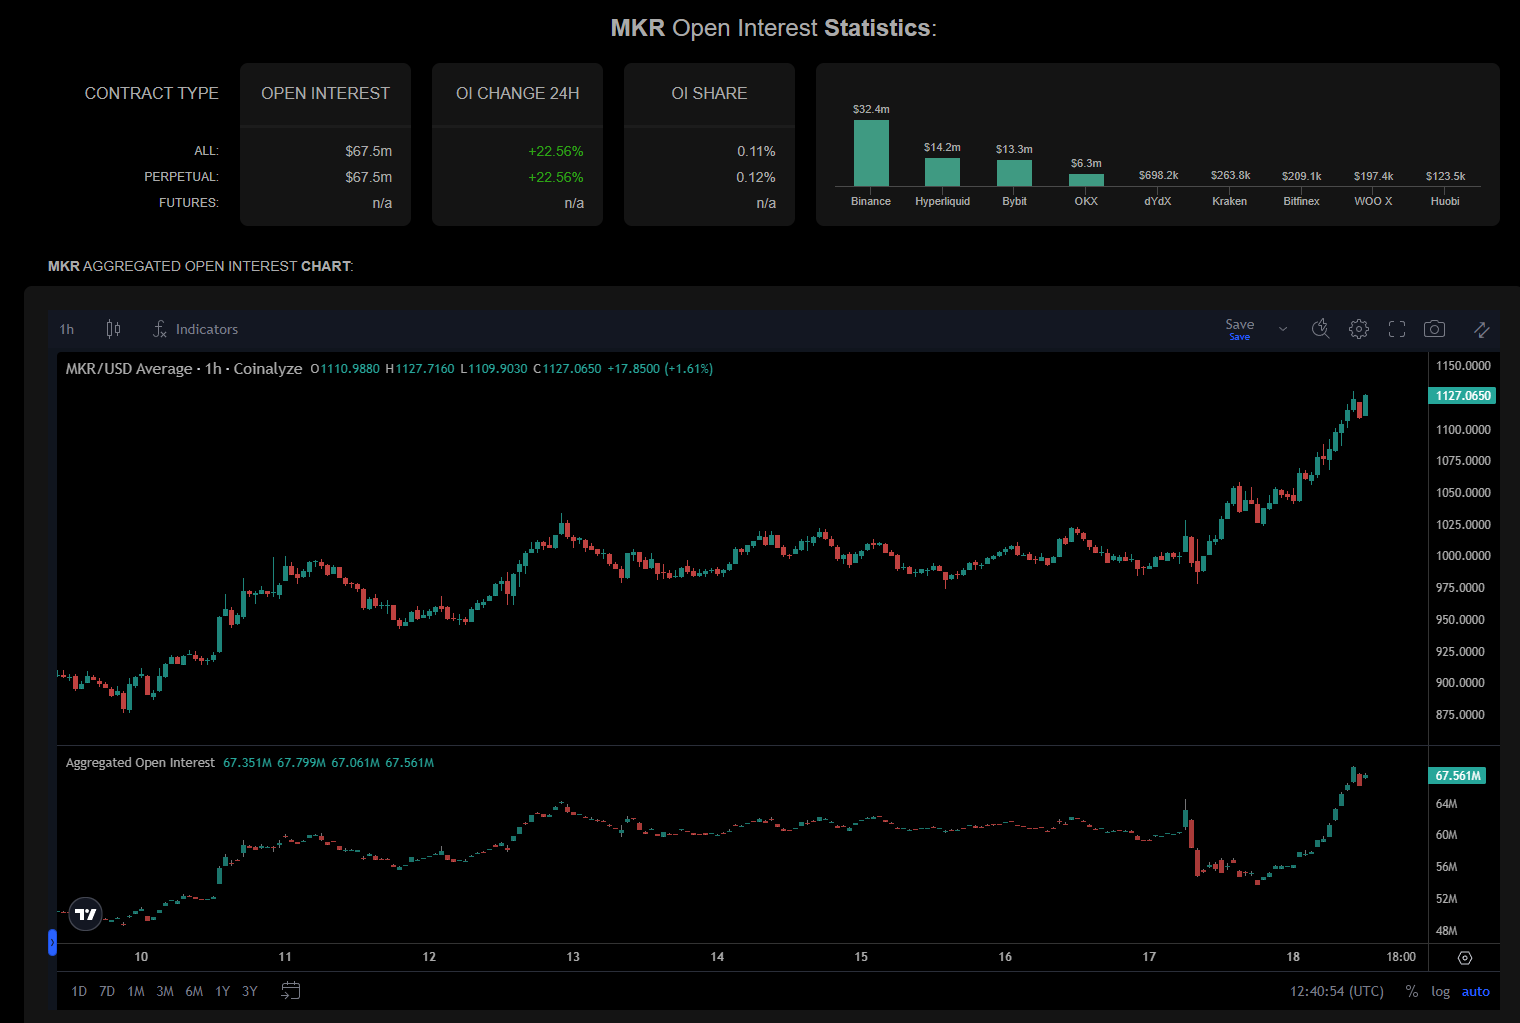The height and width of the screenshot is (1023, 1520).
Task: Open timezone menu showing 12:40:54 (UTC)
Action: click(x=1336, y=991)
